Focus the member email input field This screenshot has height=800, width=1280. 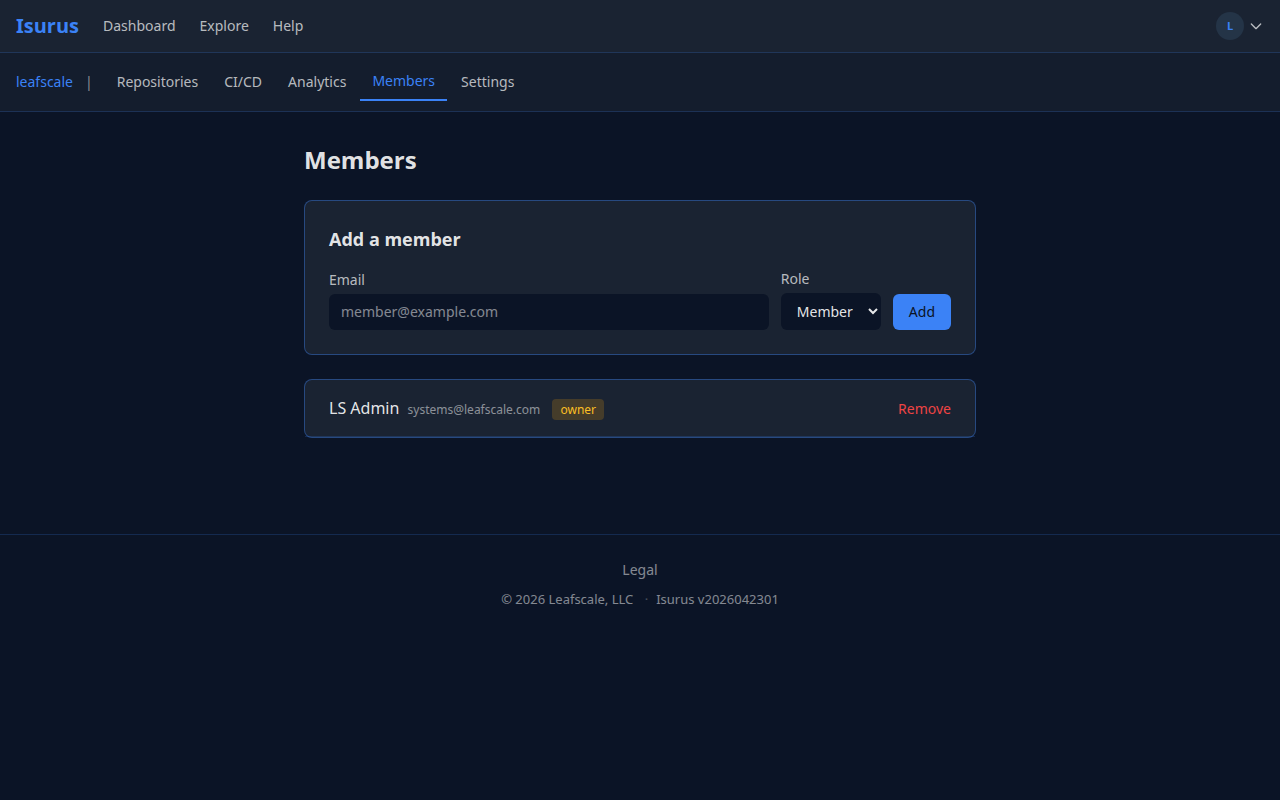click(549, 312)
